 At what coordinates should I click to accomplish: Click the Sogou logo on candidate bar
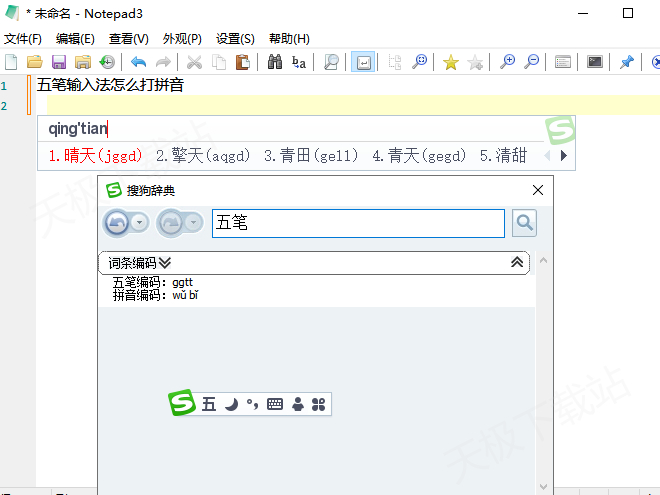560,130
